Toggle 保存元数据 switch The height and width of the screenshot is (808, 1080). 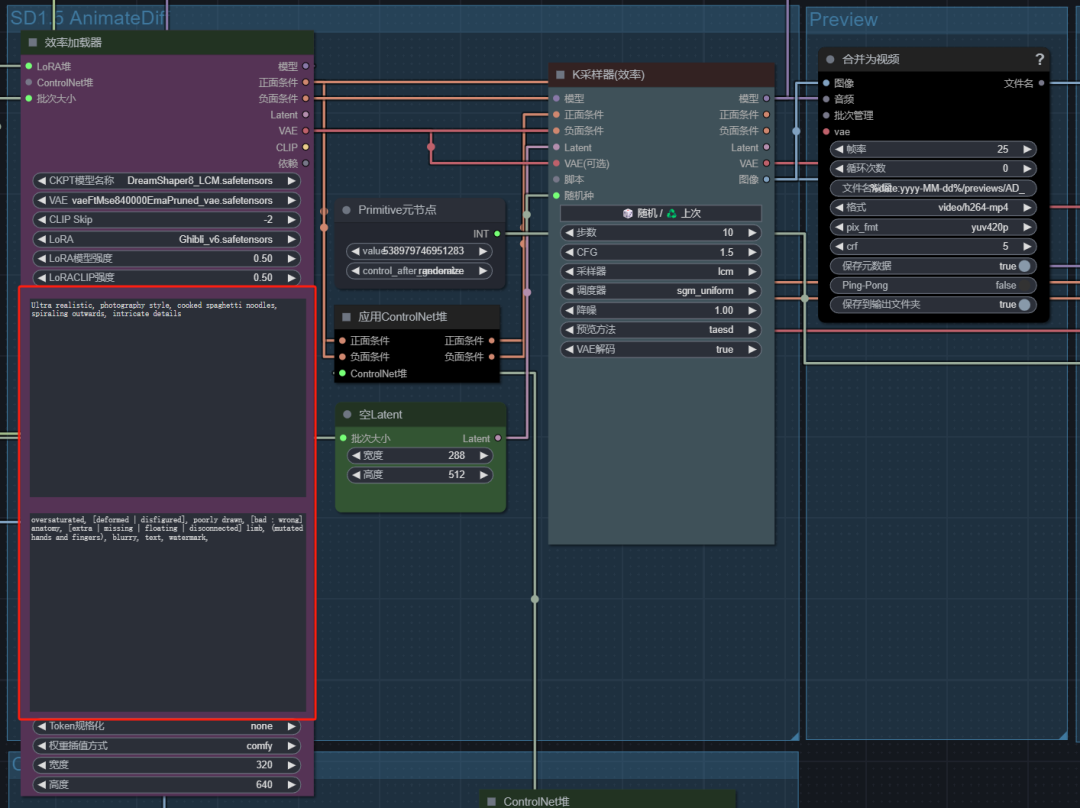(1023, 266)
